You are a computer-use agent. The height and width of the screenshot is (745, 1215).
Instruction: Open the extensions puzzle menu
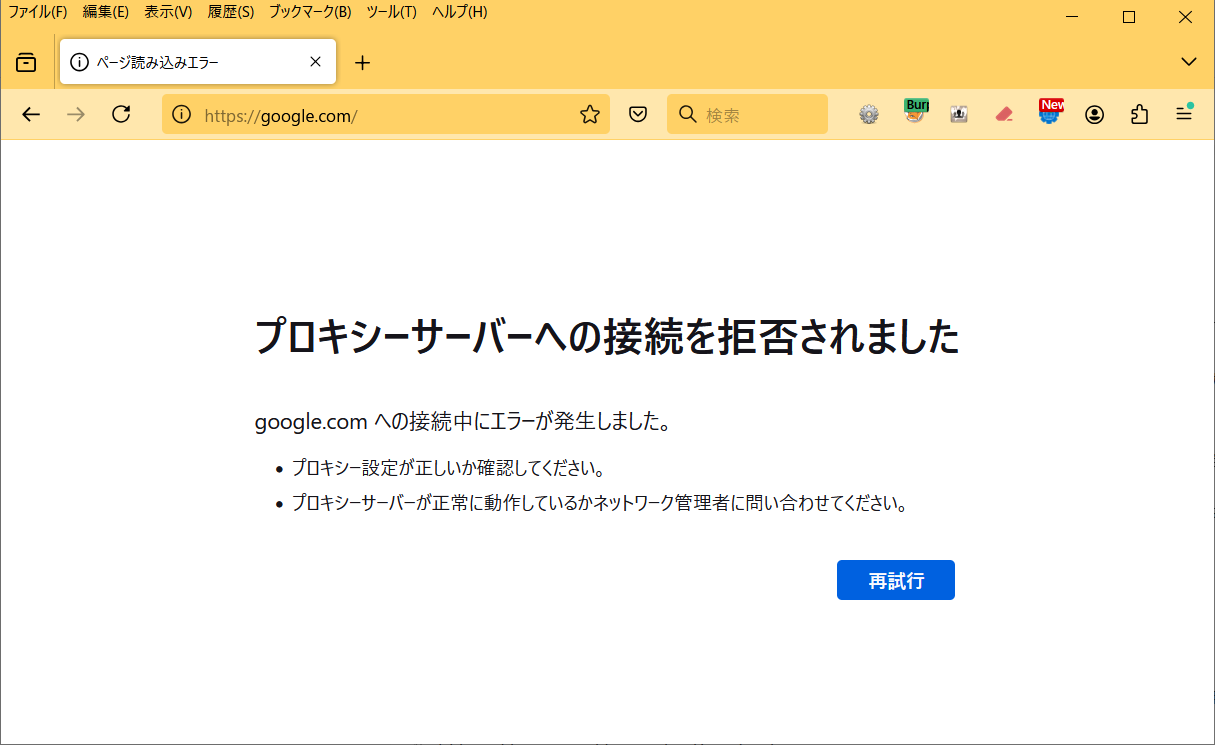1140,115
